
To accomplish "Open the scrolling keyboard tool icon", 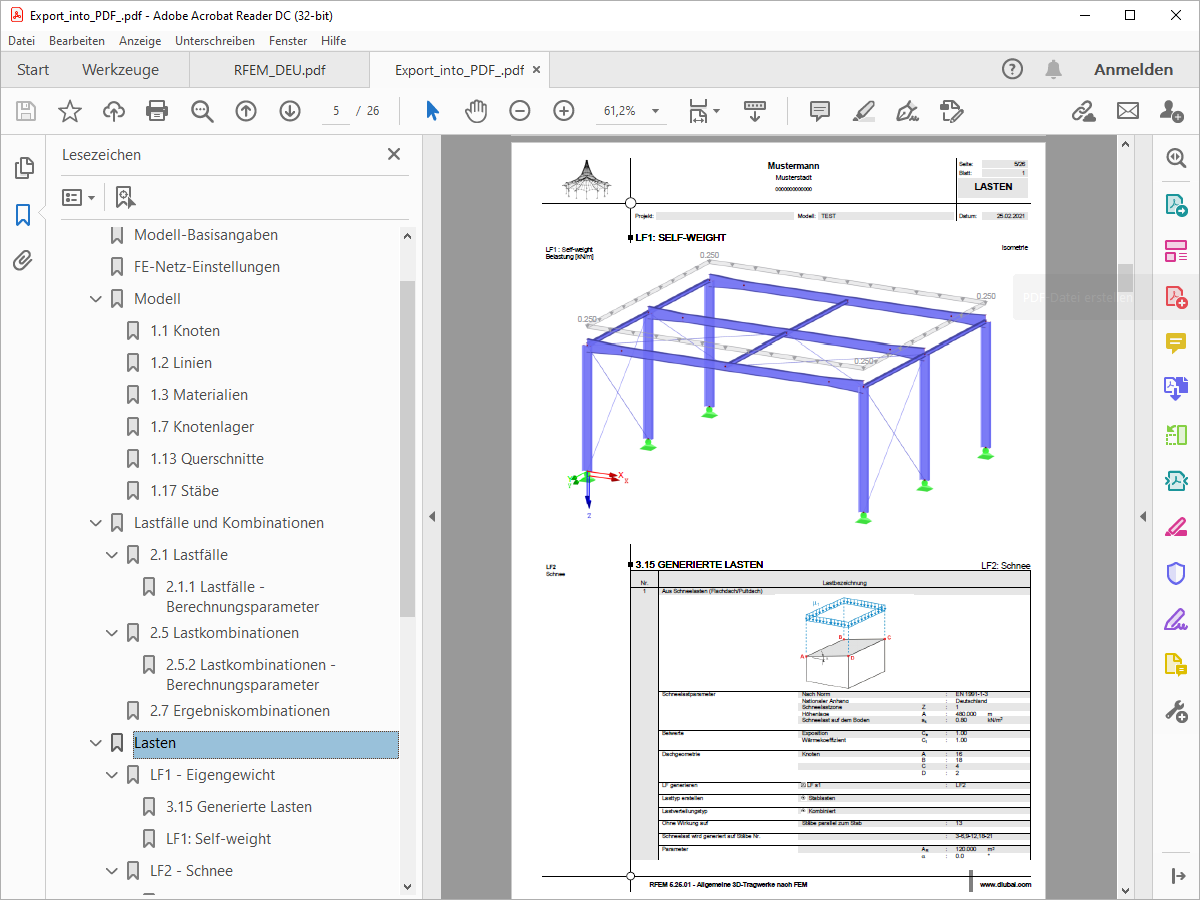I will point(755,110).
